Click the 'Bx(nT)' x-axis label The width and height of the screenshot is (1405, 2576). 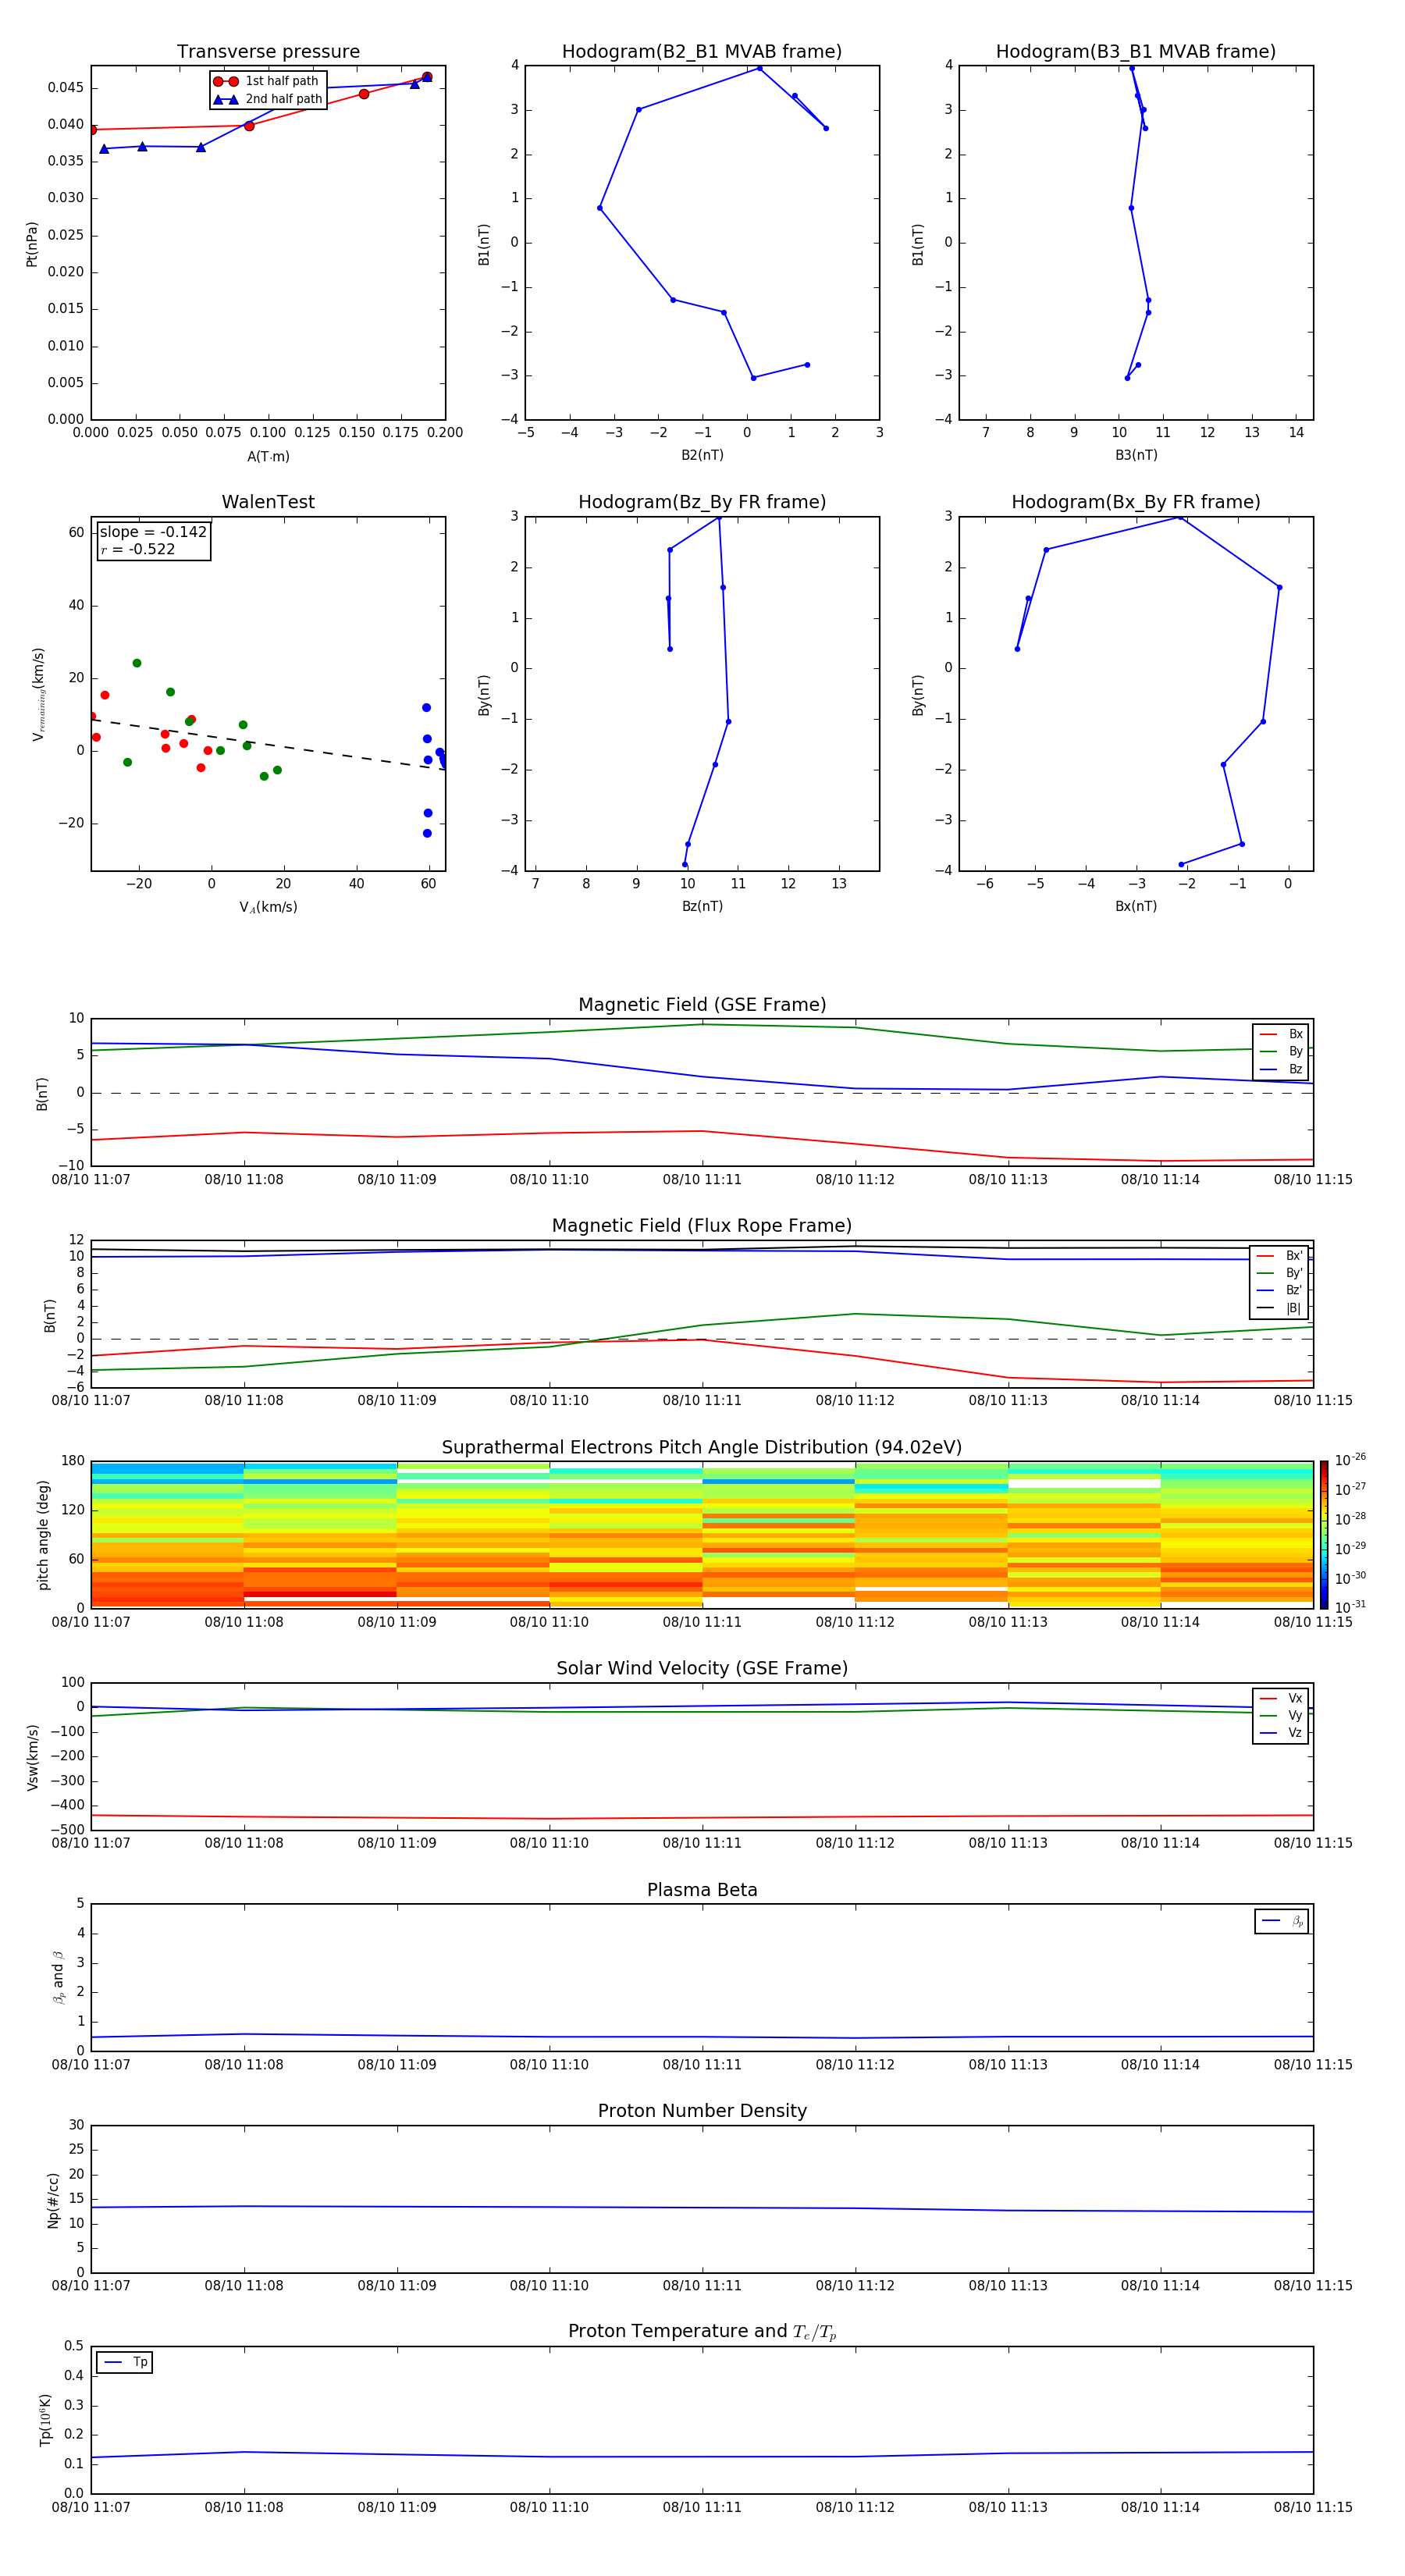click(x=1136, y=906)
